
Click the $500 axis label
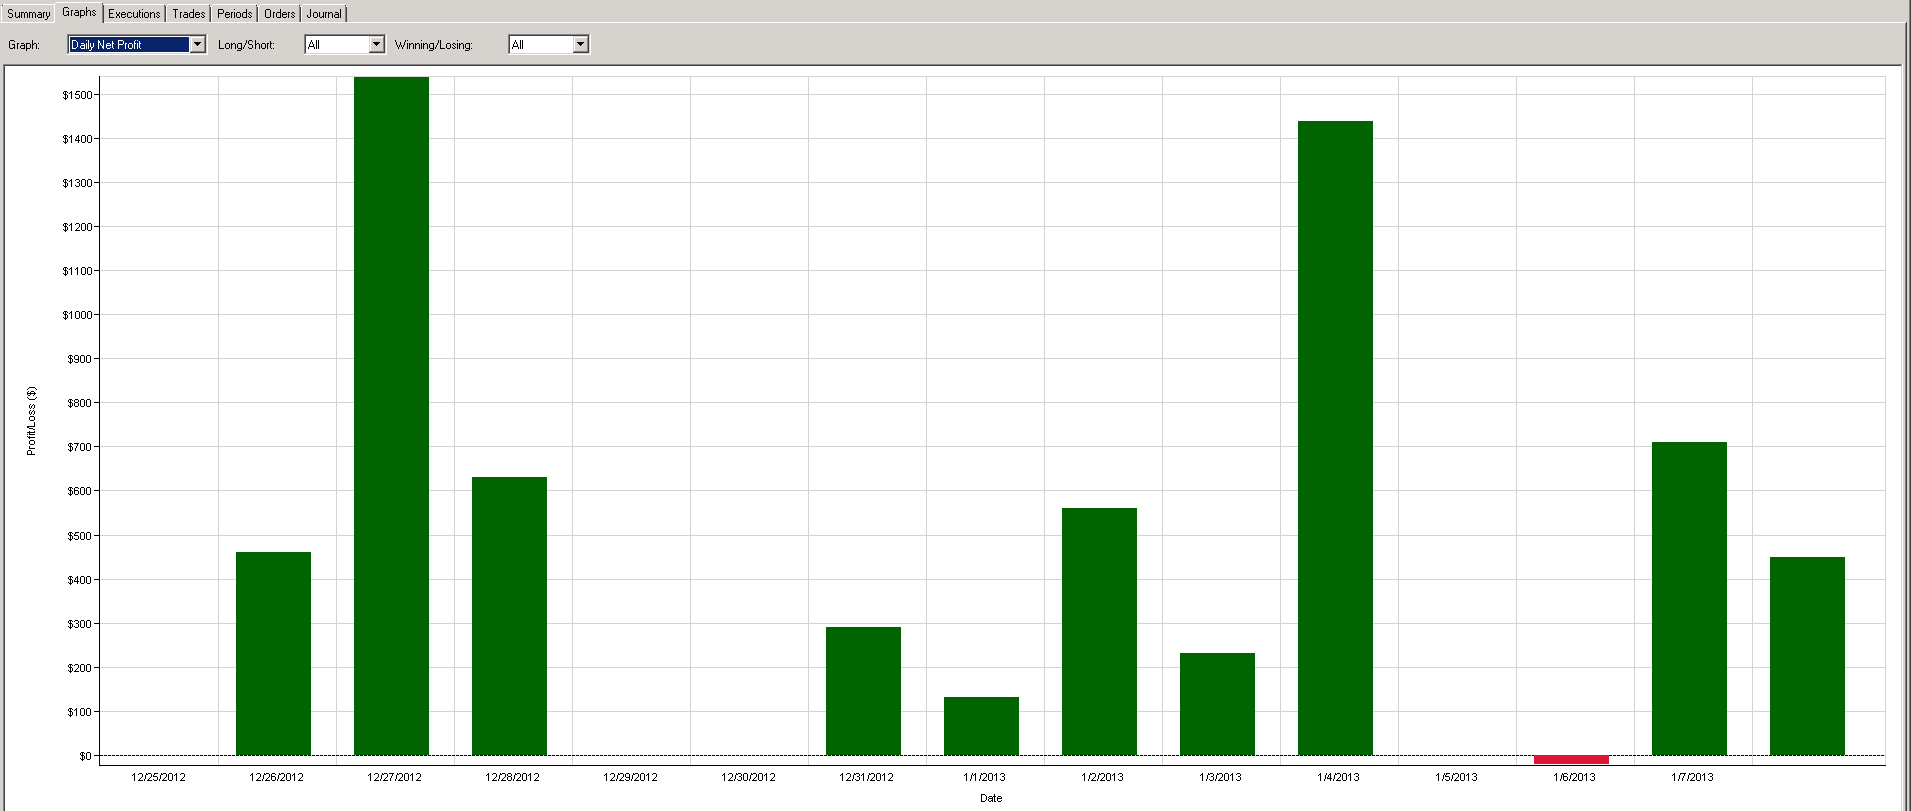pos(80,536)
